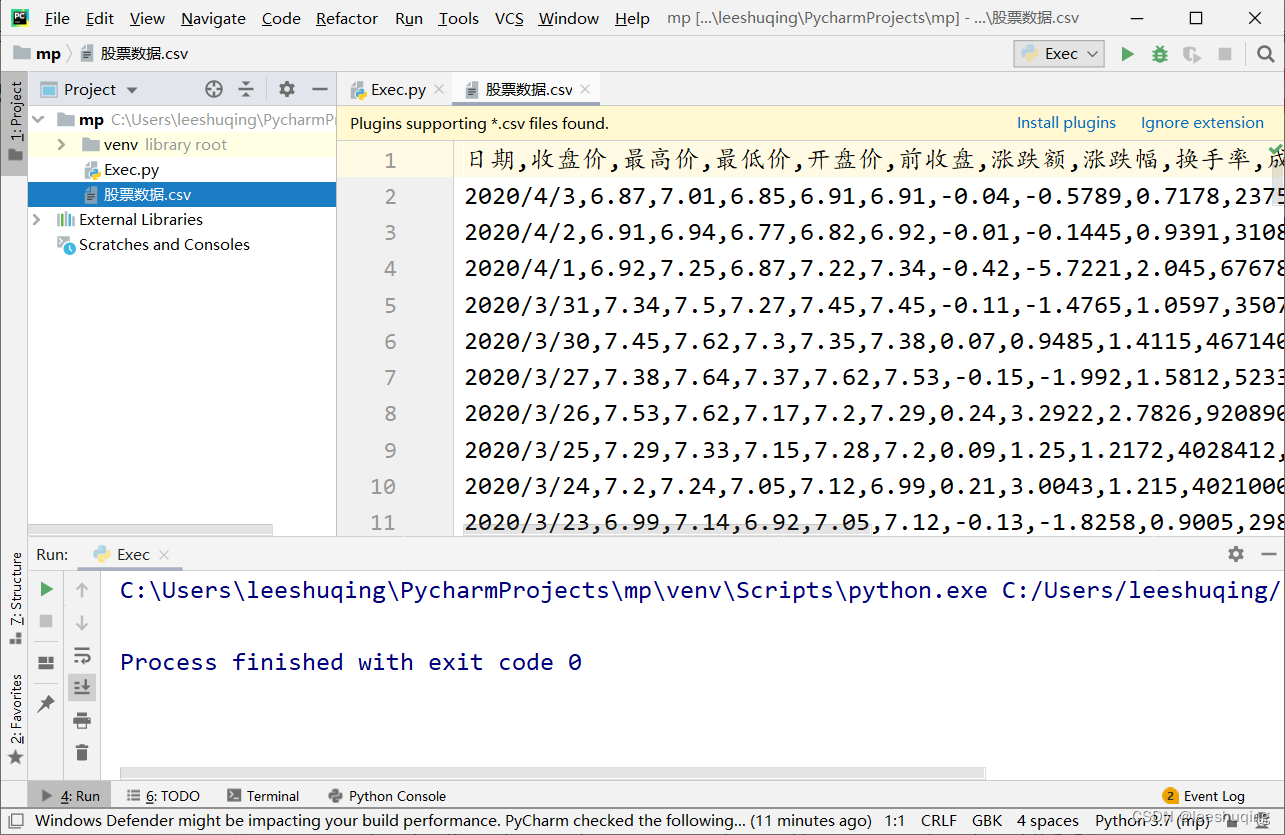Open the 2: Favorites side tab
Image resolution: width=1285 pixels, height=835 pixels.
pos(15,719)
